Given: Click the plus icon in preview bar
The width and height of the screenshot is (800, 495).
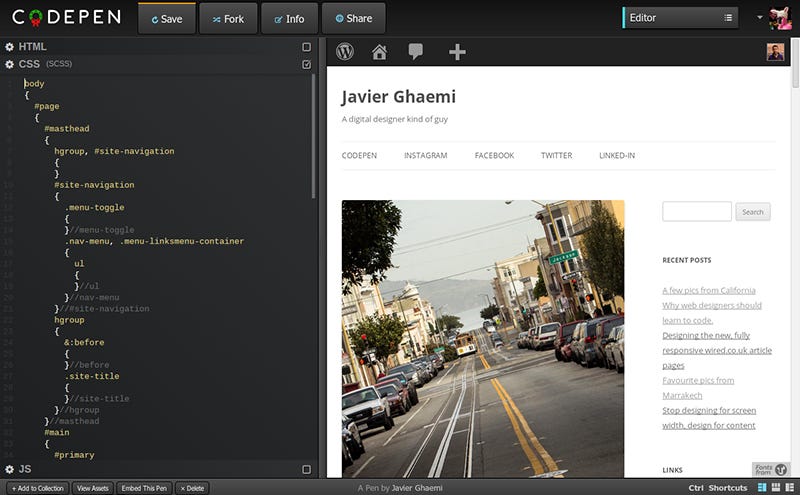Looking at the screenshot, I should coord(457,52).
